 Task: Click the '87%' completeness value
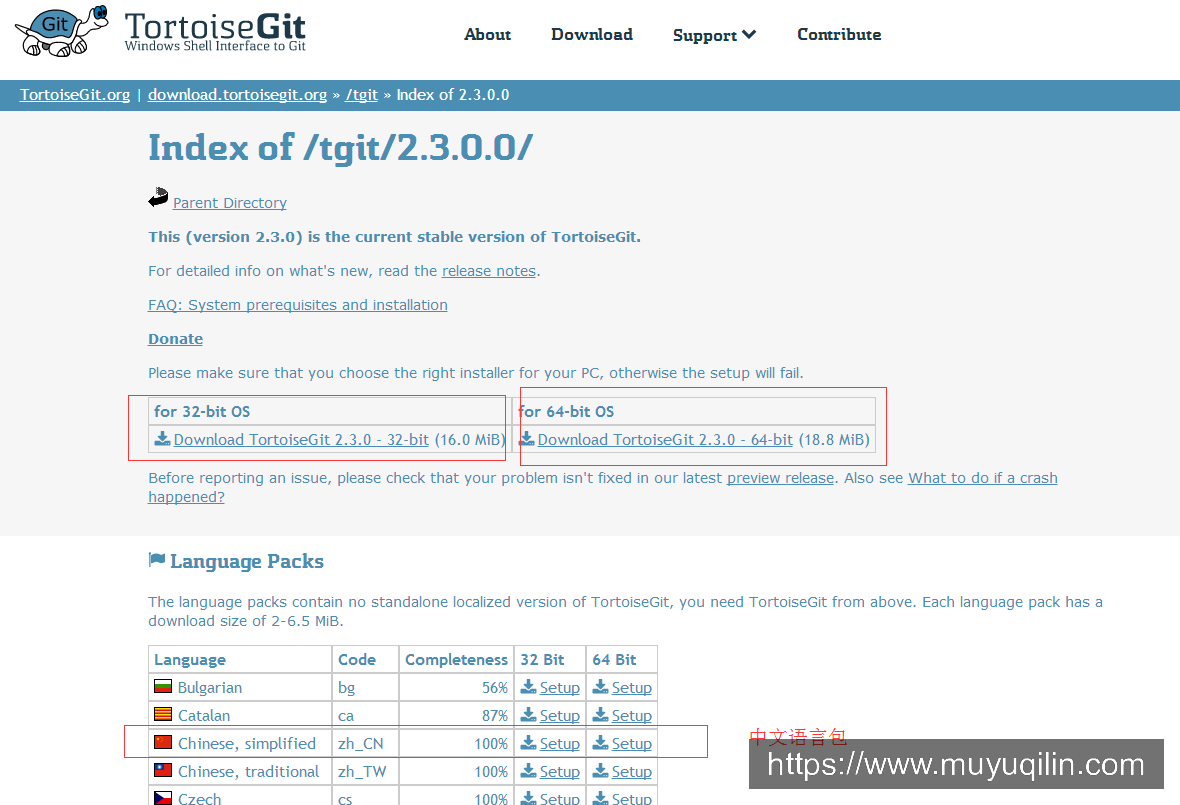click(495, 715)
